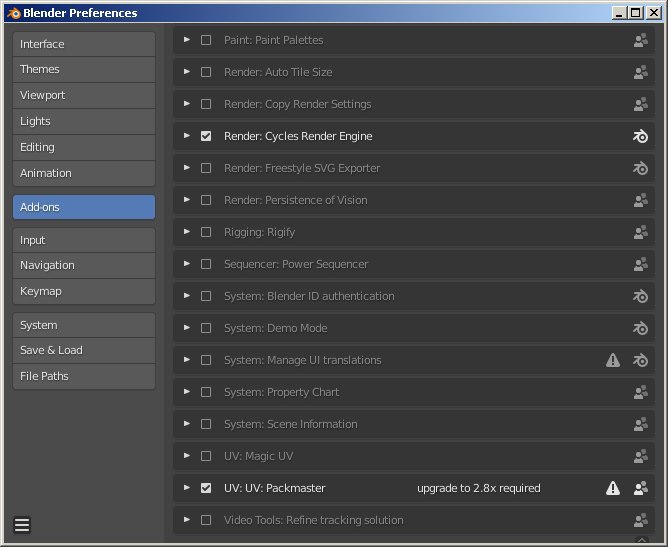Click warning triangle on Manage UI translations row
The height and width of the screenshot is (547, 668).
coord(613,360)
